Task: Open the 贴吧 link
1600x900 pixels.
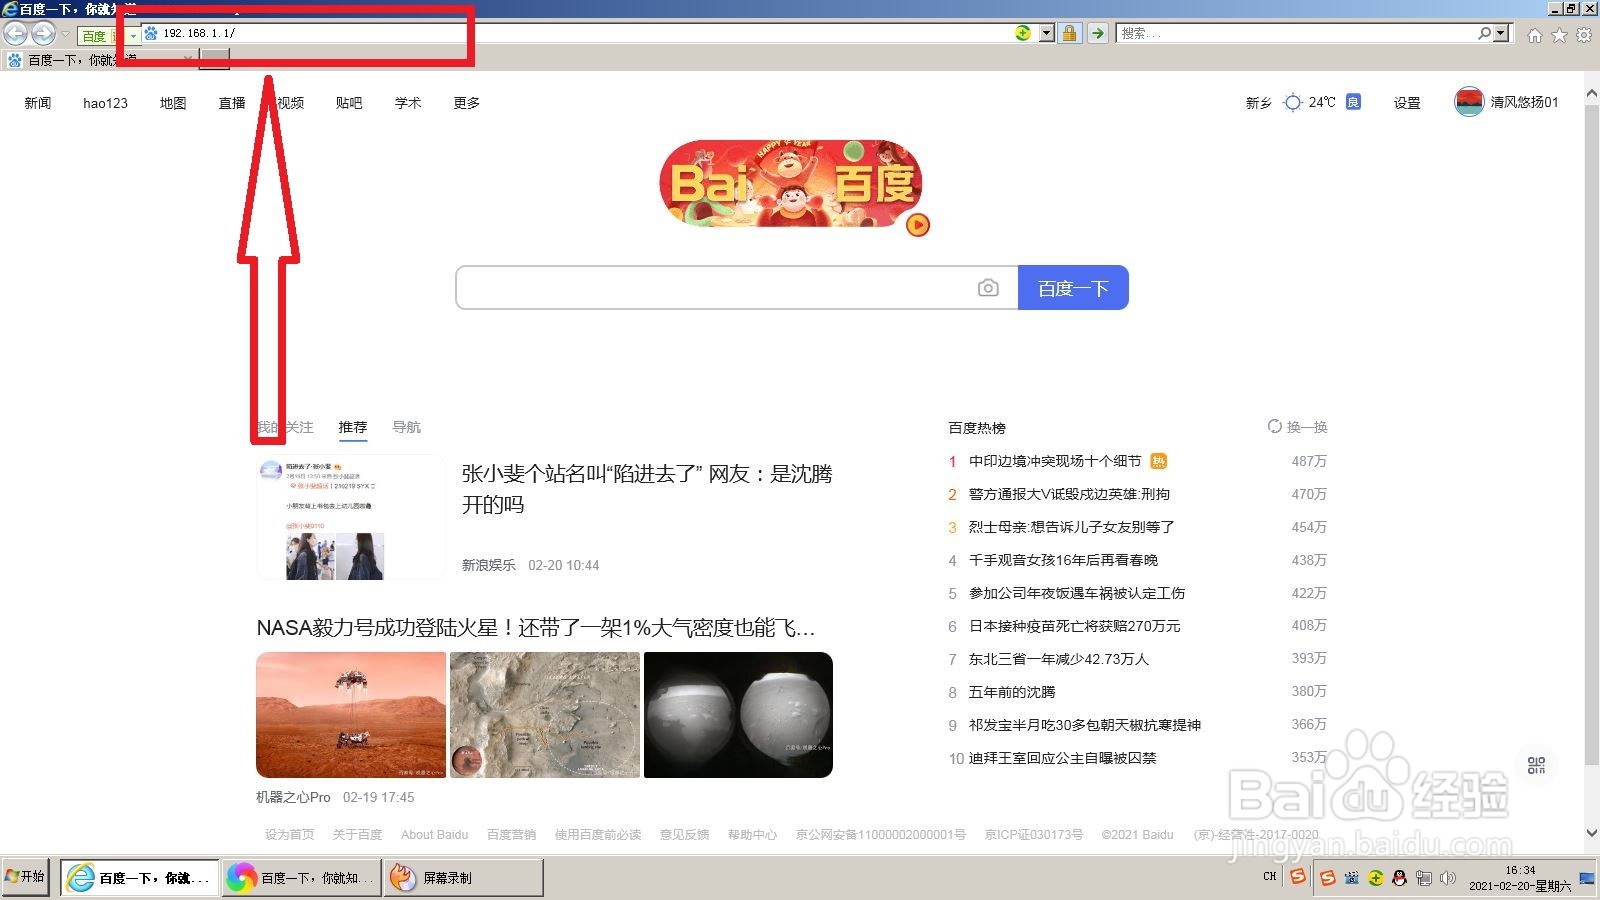Action: coord(349,103)
